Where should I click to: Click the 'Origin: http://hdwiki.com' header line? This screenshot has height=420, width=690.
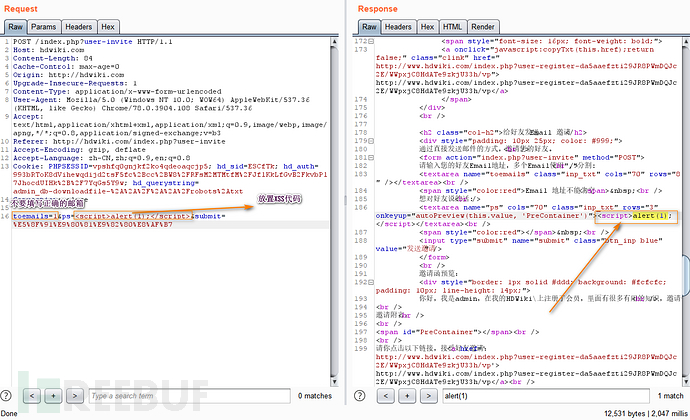[68, 75]
